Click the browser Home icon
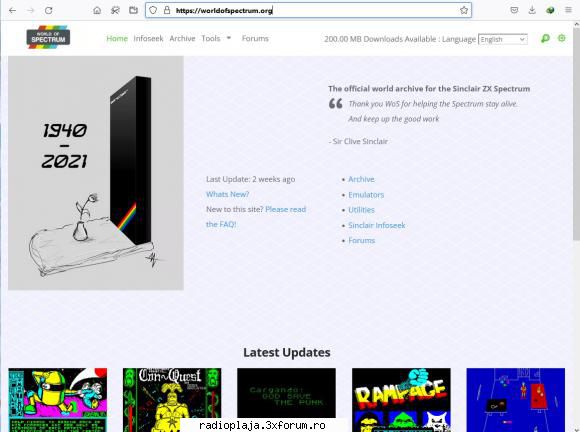 (97, 10)
